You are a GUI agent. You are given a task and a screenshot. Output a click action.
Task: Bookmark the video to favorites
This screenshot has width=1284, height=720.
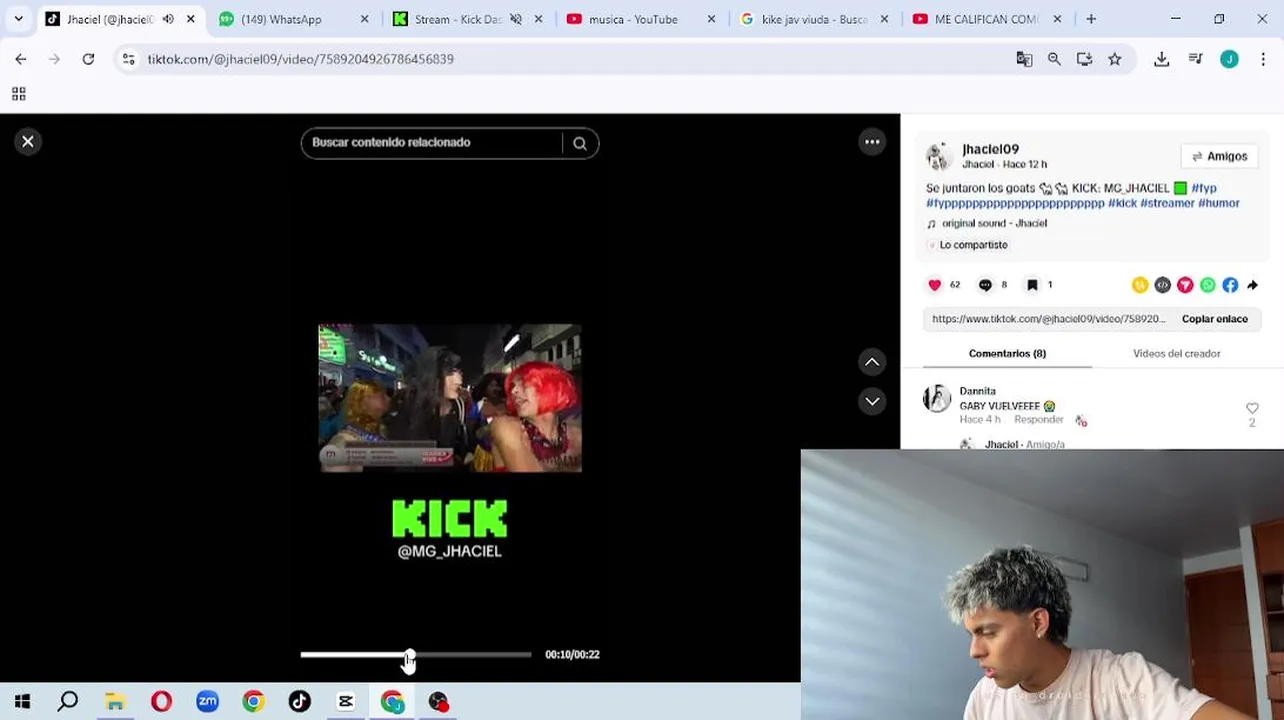[1032, 285]
